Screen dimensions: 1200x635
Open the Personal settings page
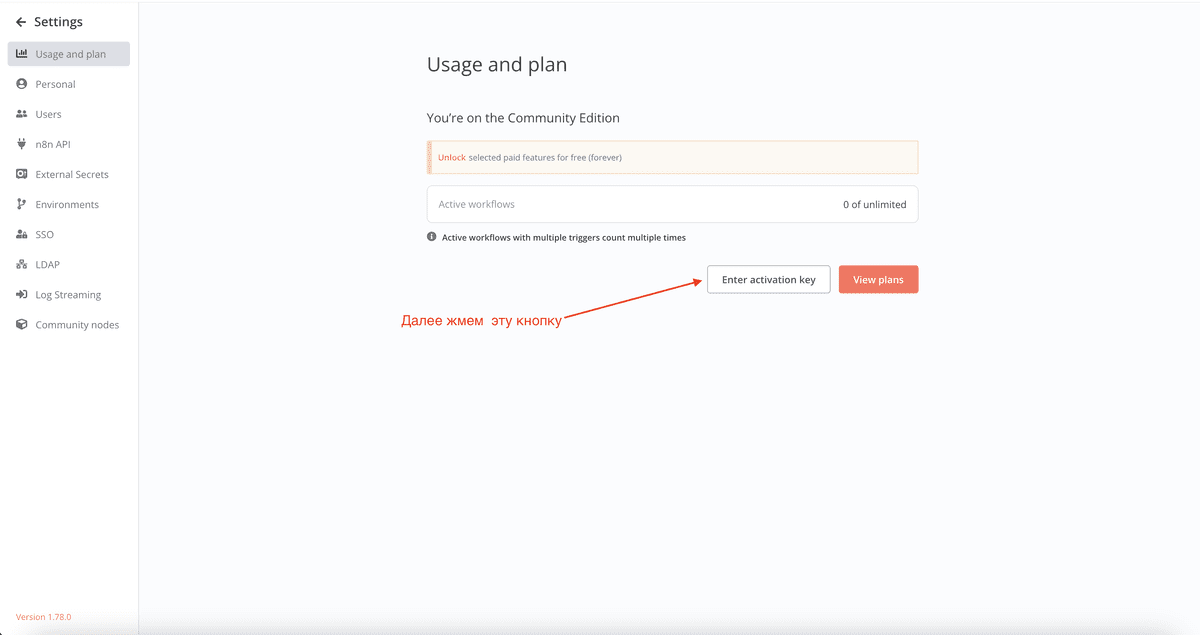pyautogui.click(x=55, y=84)
